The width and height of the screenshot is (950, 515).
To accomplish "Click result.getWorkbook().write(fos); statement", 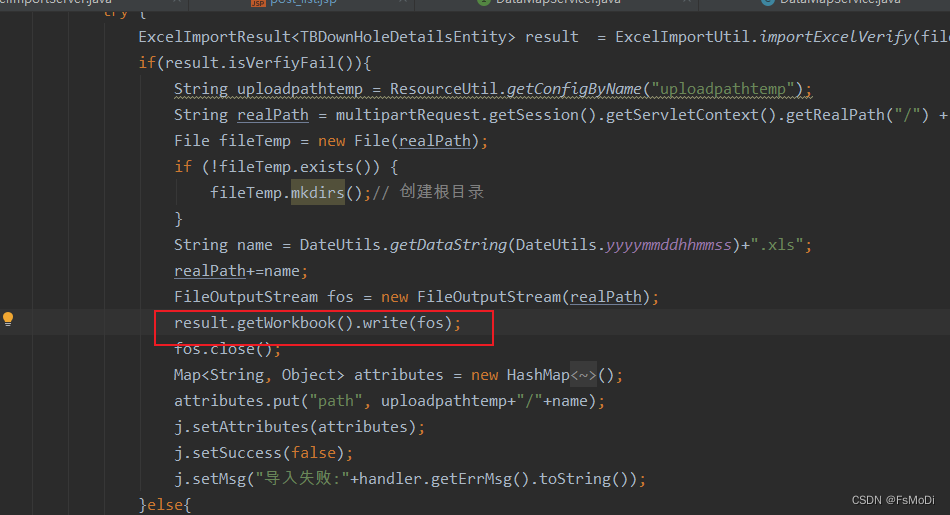I will [317, 323].
